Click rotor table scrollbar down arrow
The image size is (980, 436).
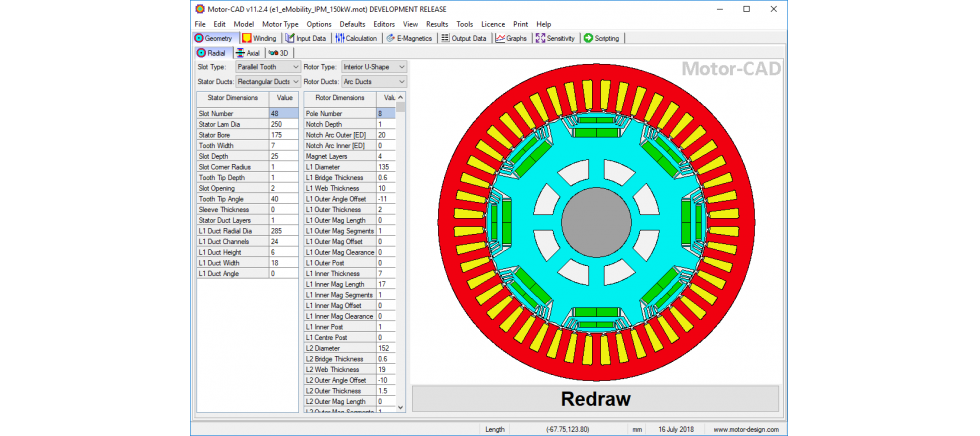point(401,407)
